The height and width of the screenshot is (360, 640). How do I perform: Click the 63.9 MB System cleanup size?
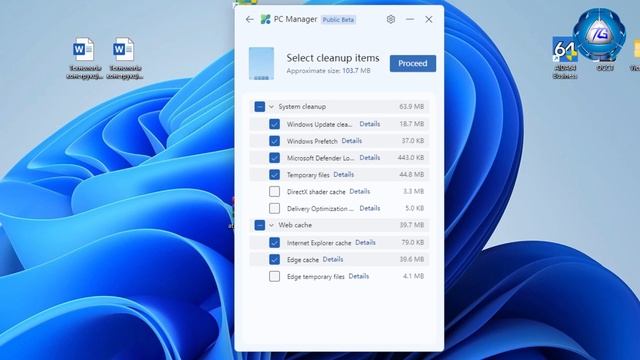click(411, 107)
